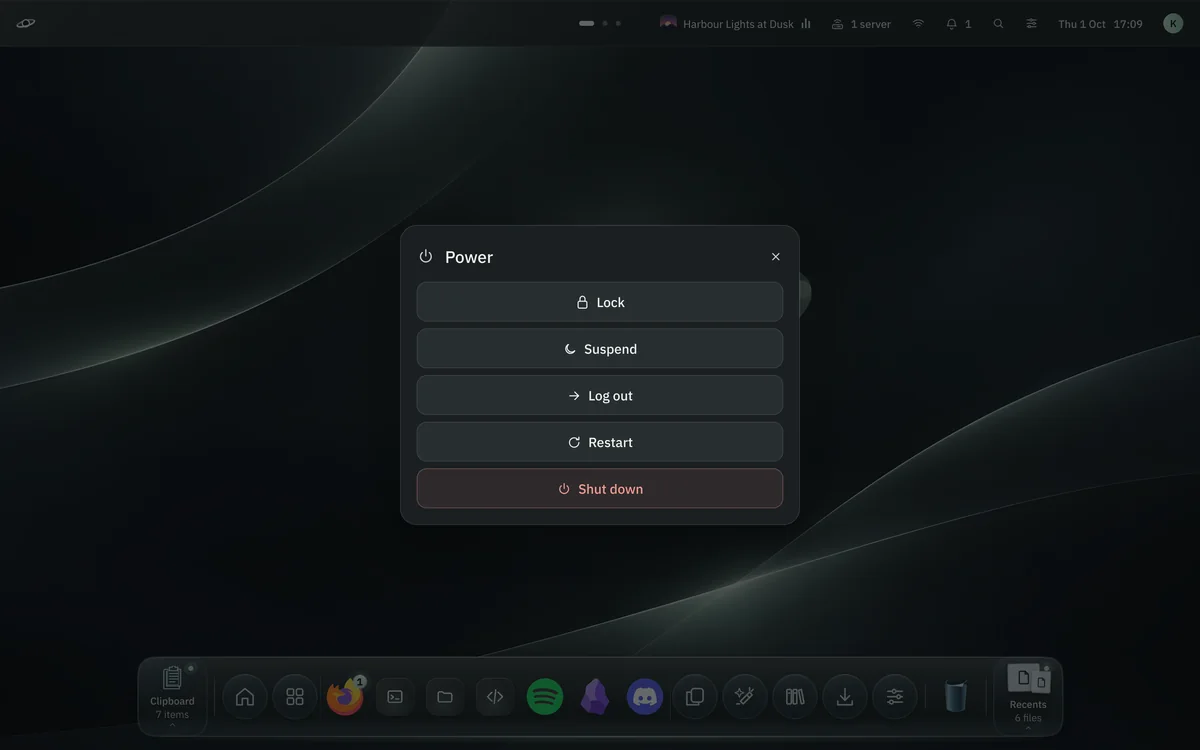
Task: Open the Wi-Fi network indicator
Action: coord(918,24)
